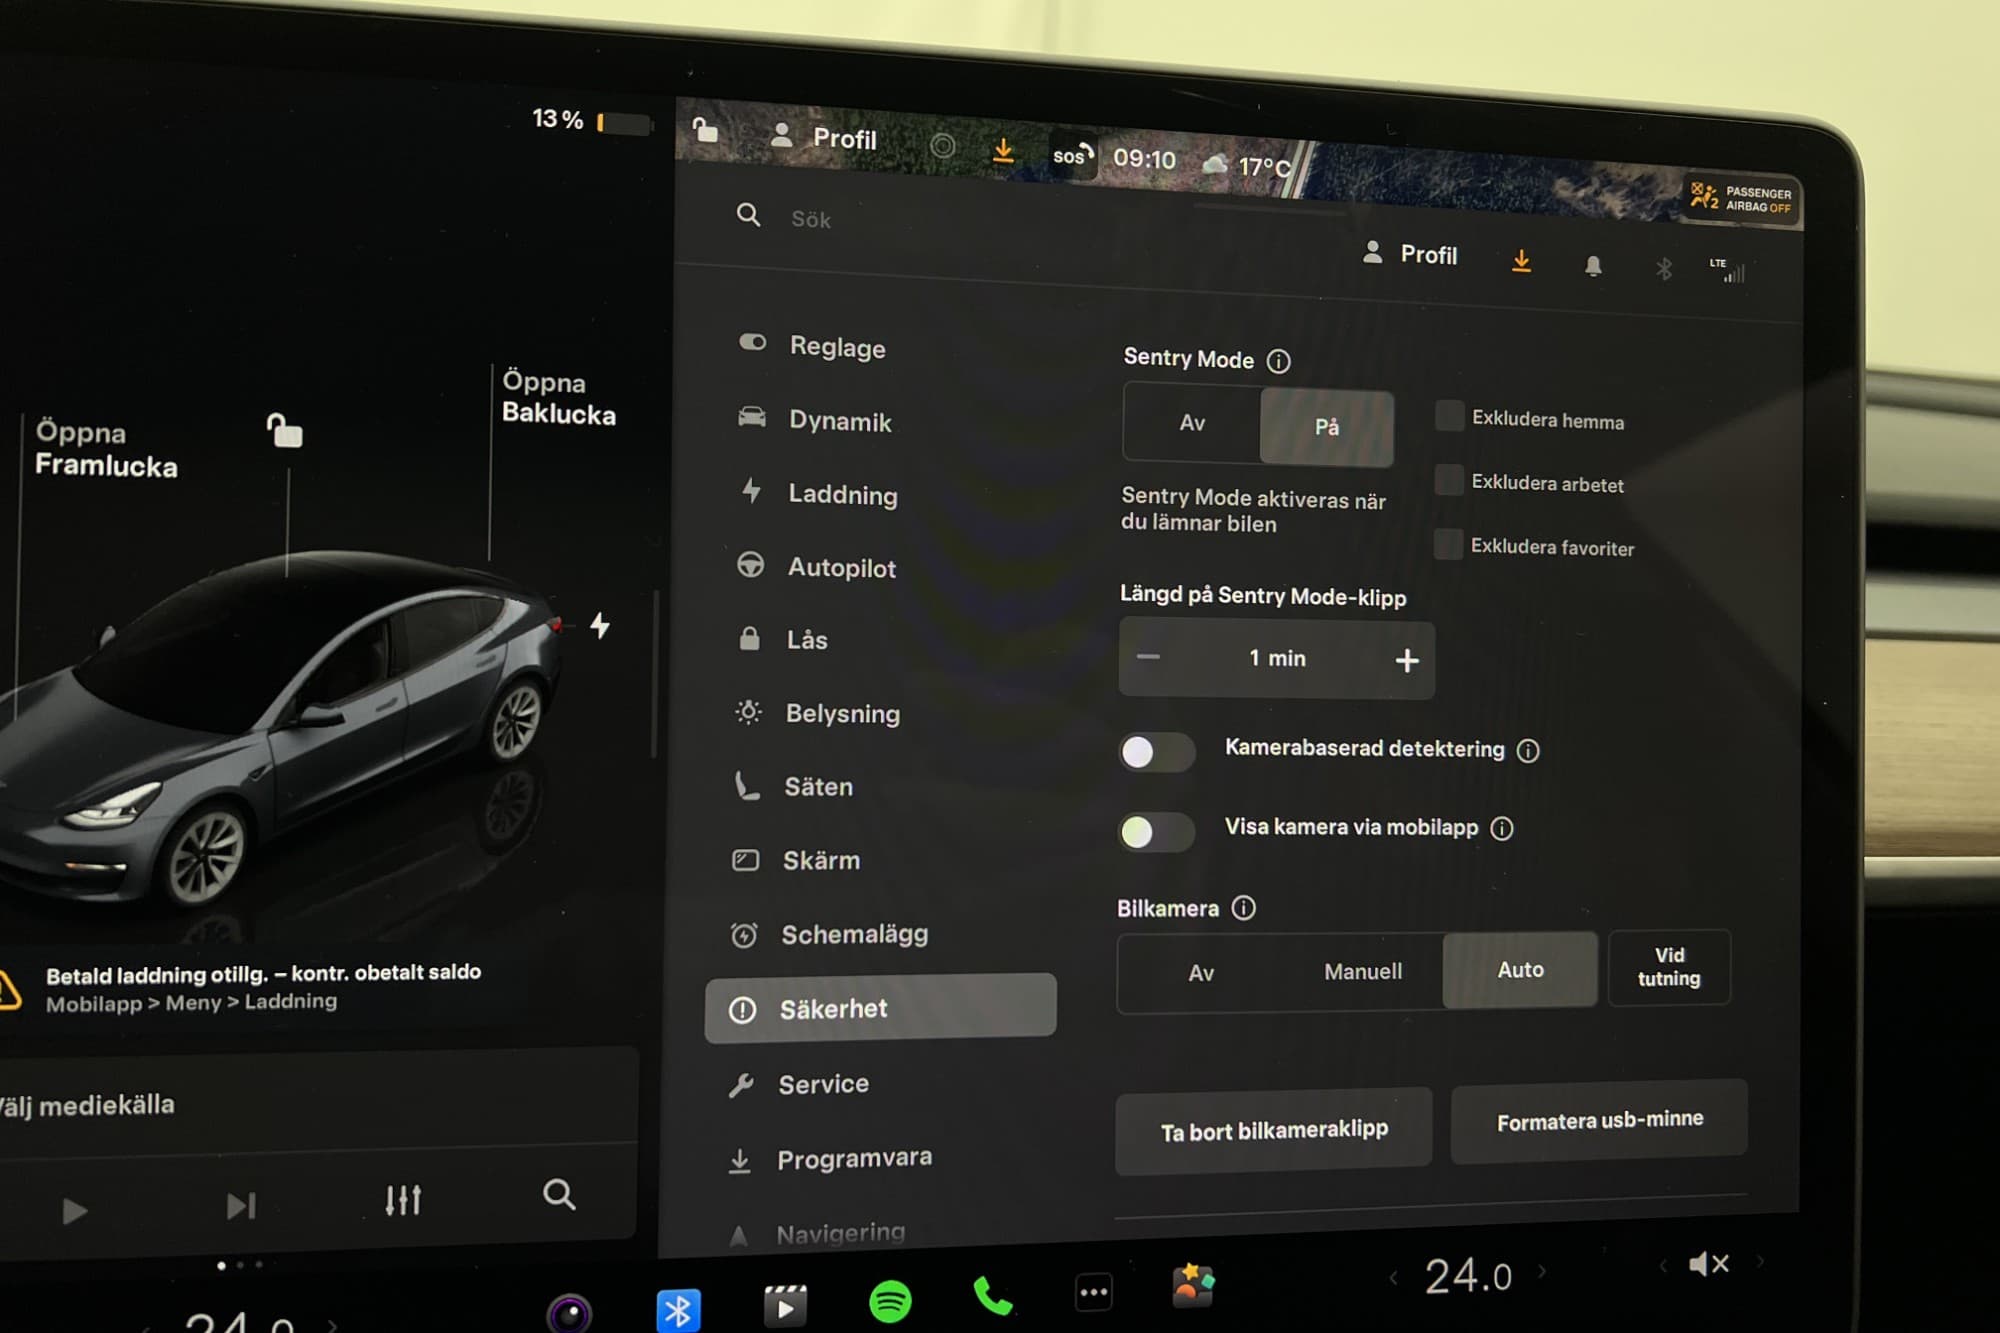Select the Autopilot menu item
2000x1333 pixels.
click(841, 568)
